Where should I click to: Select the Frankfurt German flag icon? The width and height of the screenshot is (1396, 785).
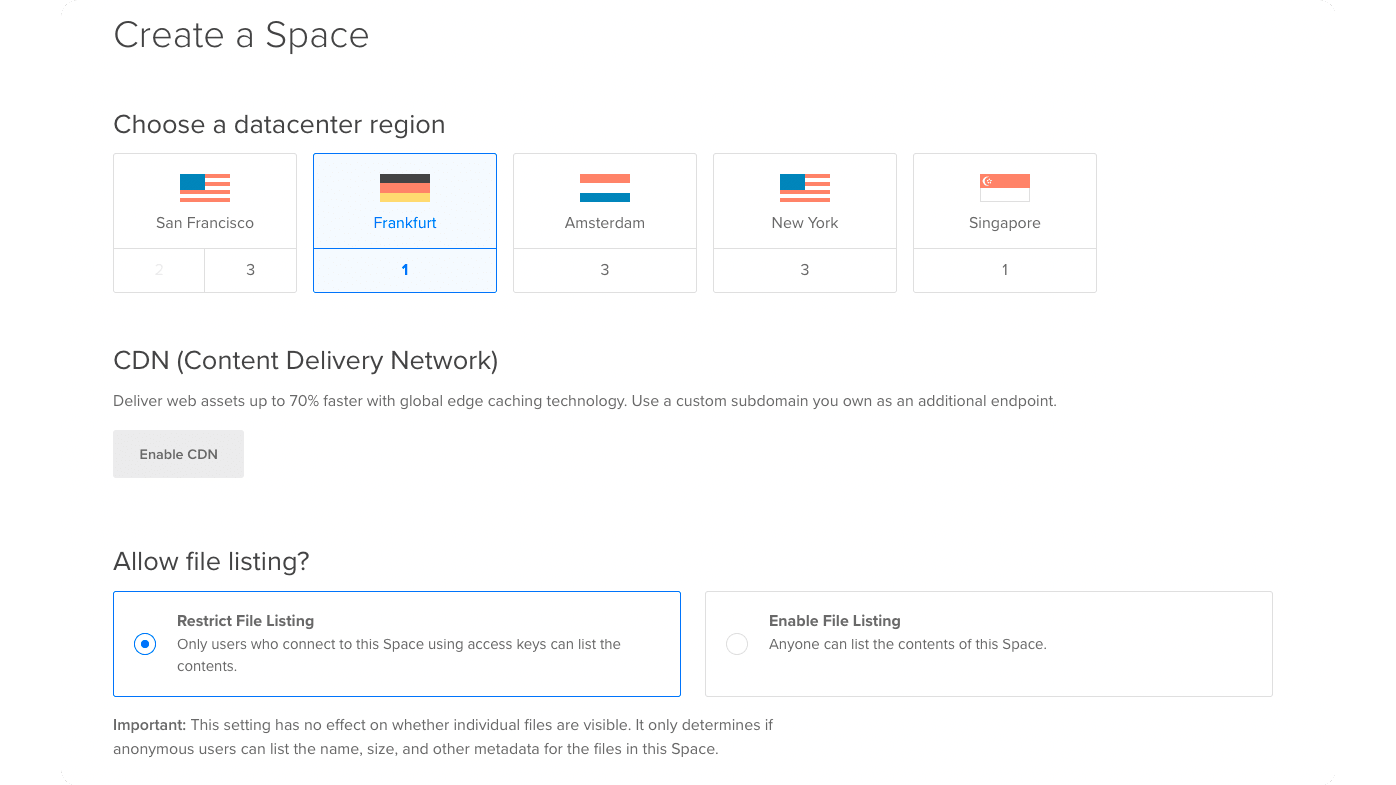(405, 188)
